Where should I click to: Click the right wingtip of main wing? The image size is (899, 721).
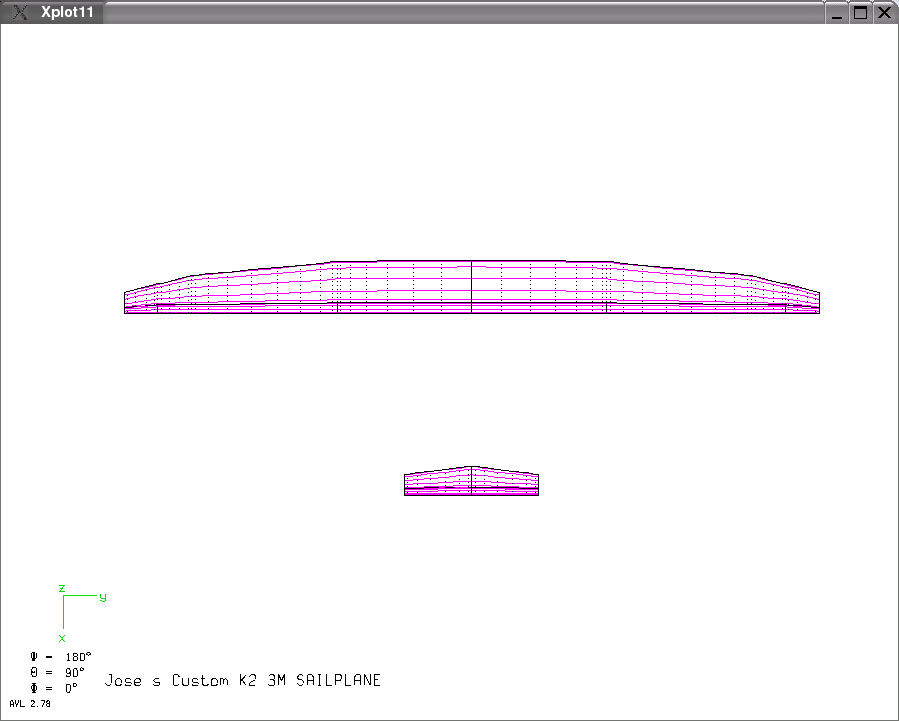pos(818,303)
